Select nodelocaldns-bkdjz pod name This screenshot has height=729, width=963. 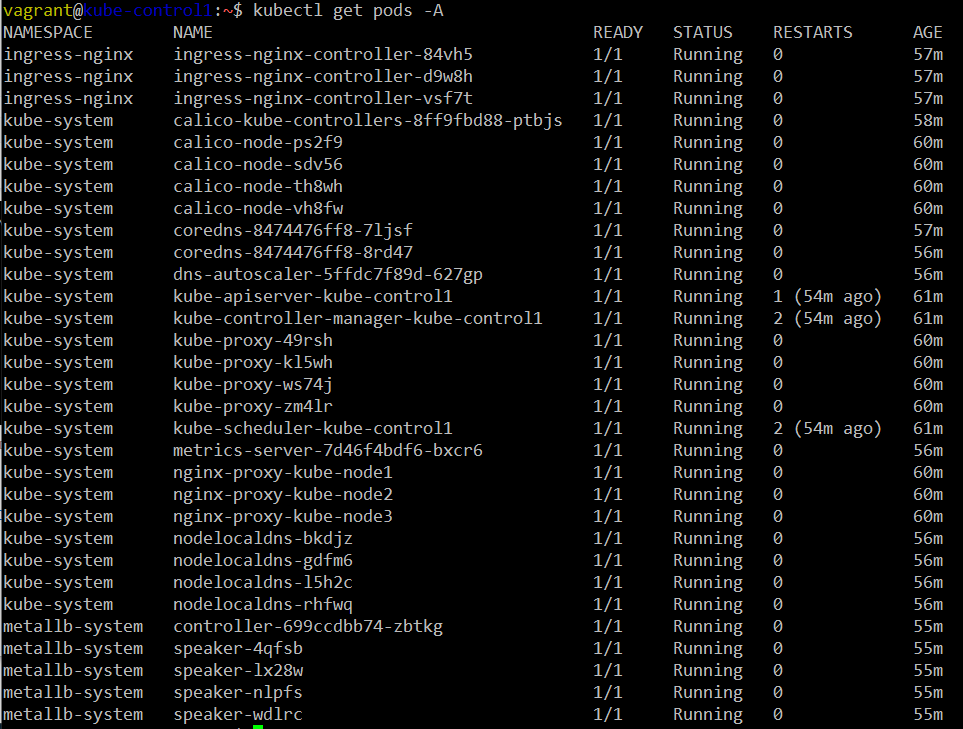tap(263, 539)
